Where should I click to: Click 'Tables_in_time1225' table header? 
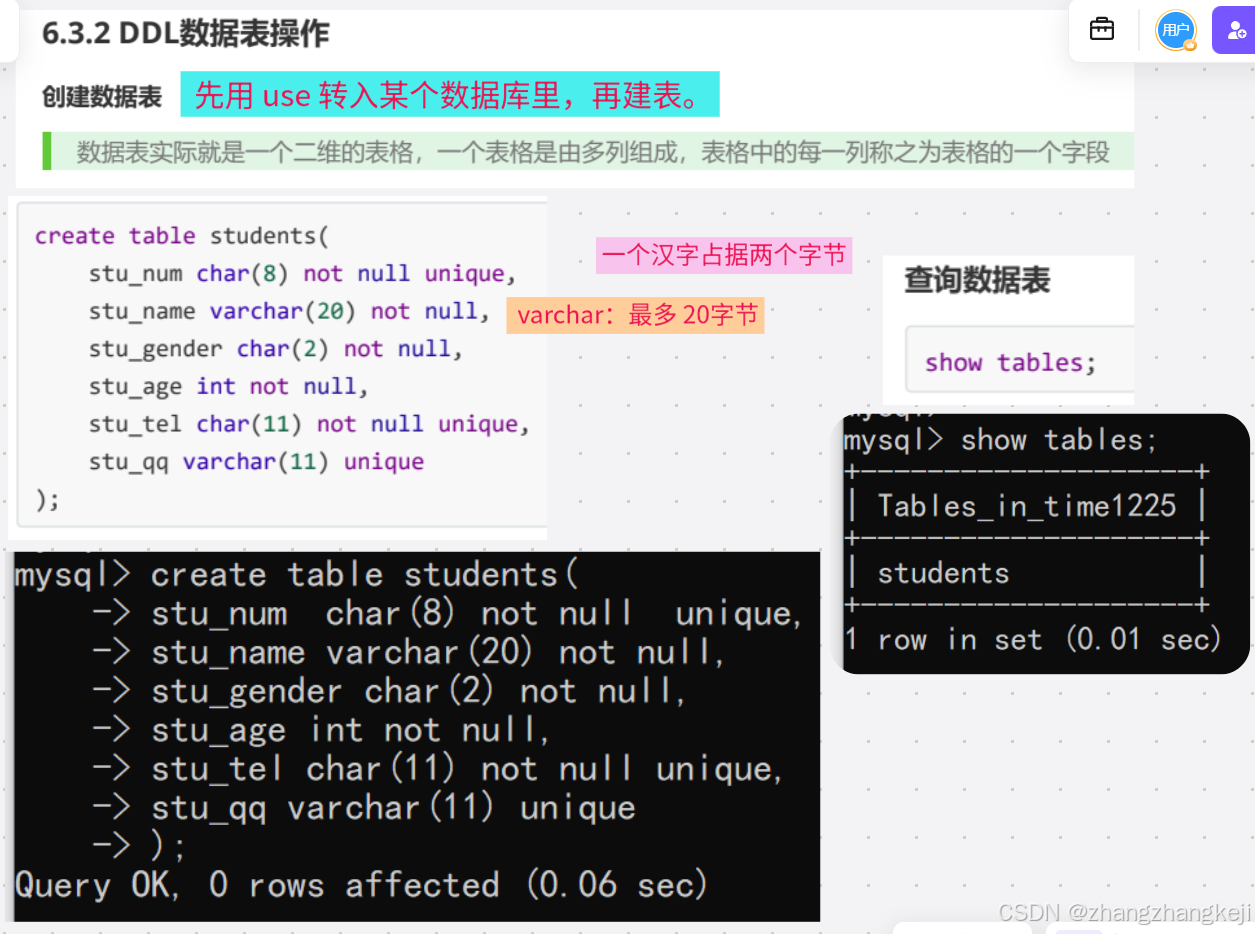click(1026, 506)
